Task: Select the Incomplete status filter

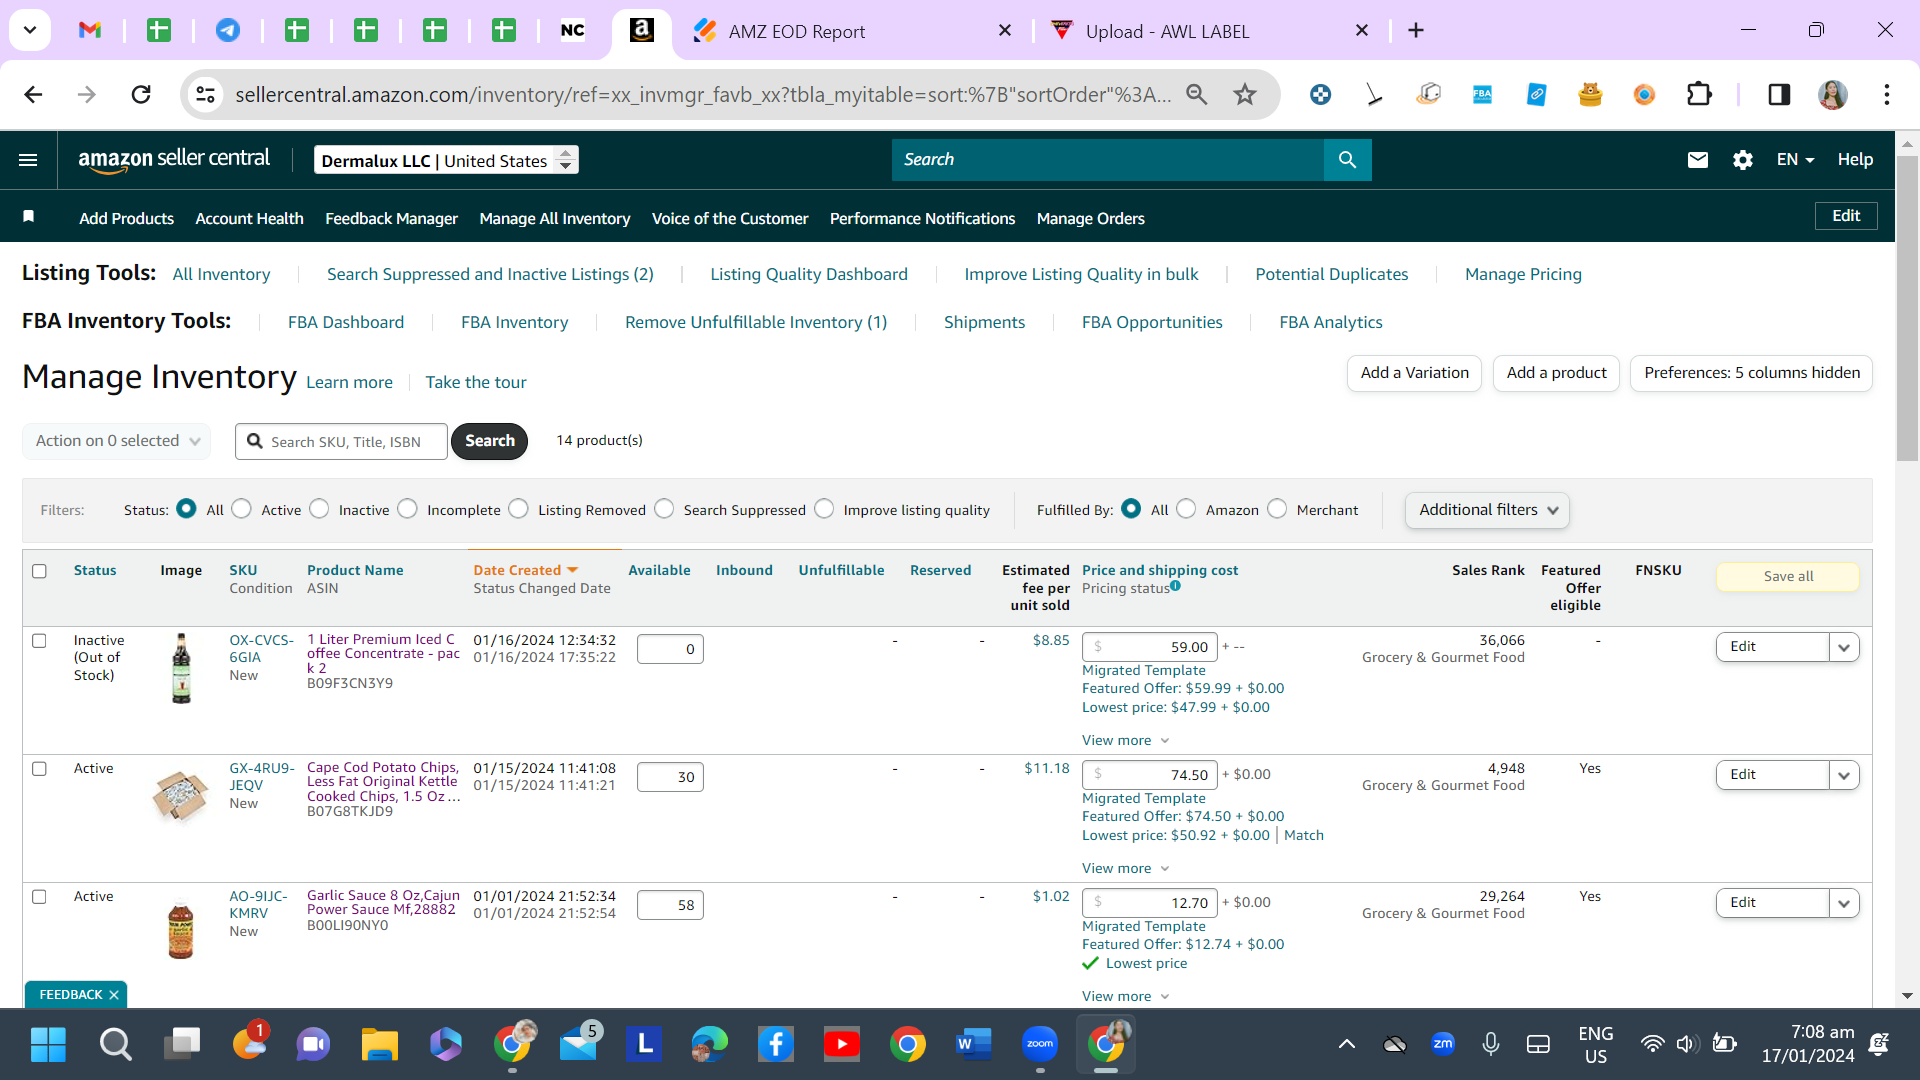Action: click(407, 509)
